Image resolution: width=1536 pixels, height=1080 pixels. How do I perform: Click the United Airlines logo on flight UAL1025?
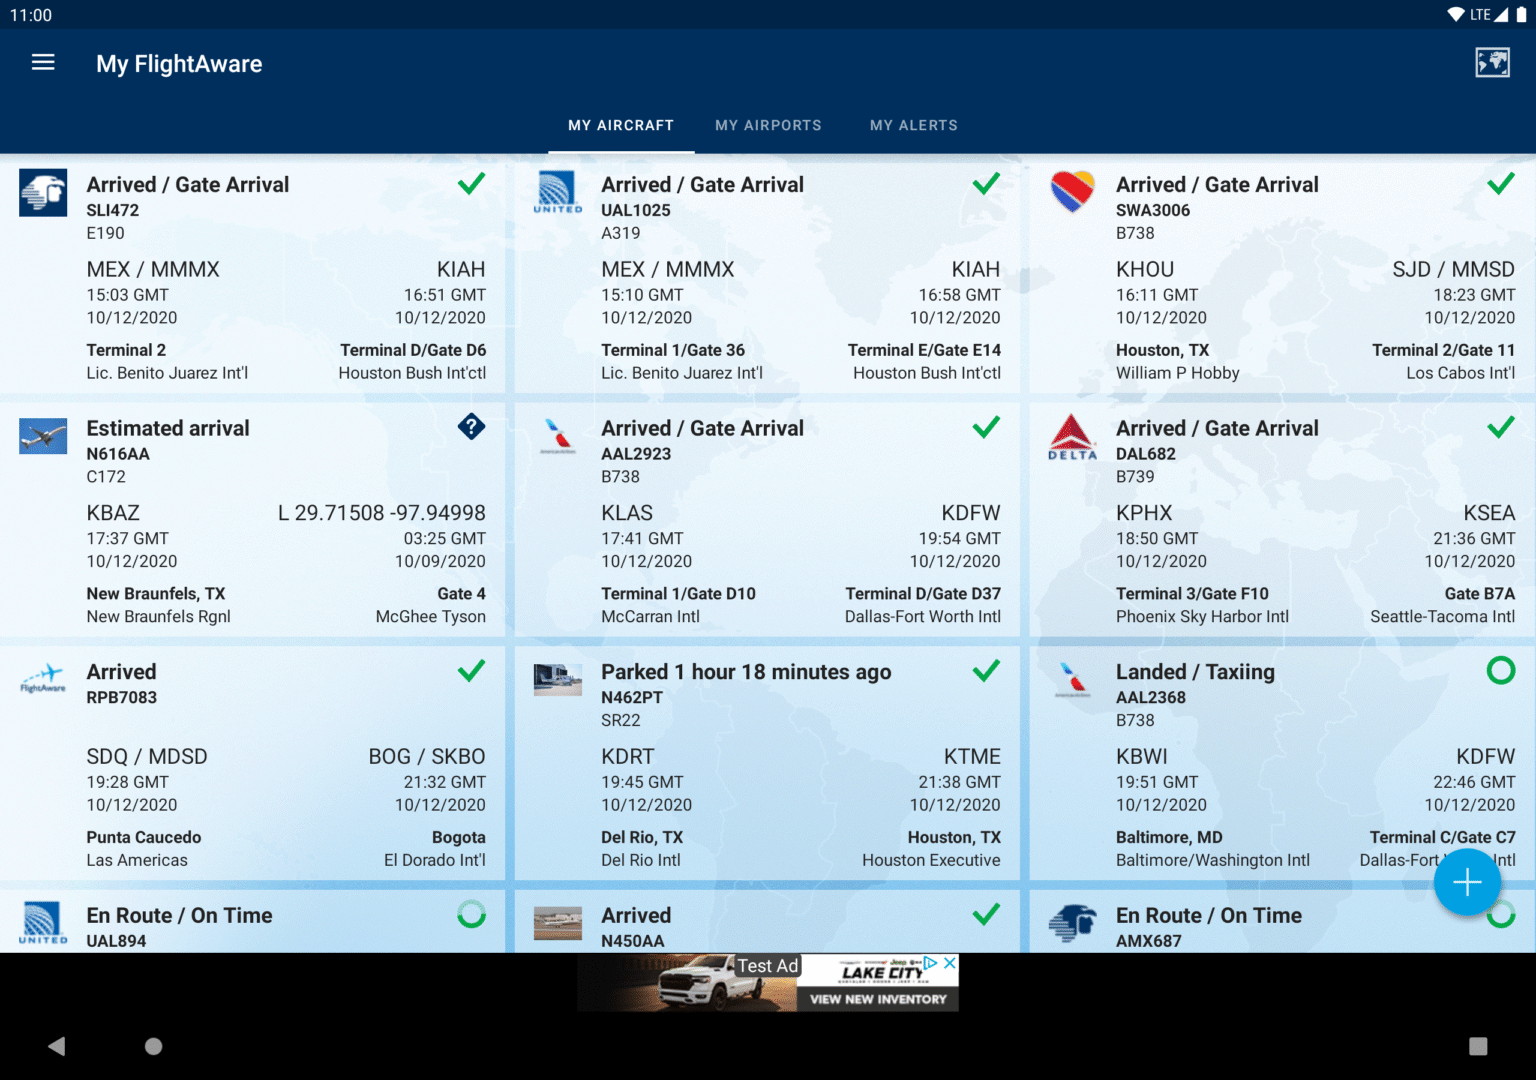[557, 192]
